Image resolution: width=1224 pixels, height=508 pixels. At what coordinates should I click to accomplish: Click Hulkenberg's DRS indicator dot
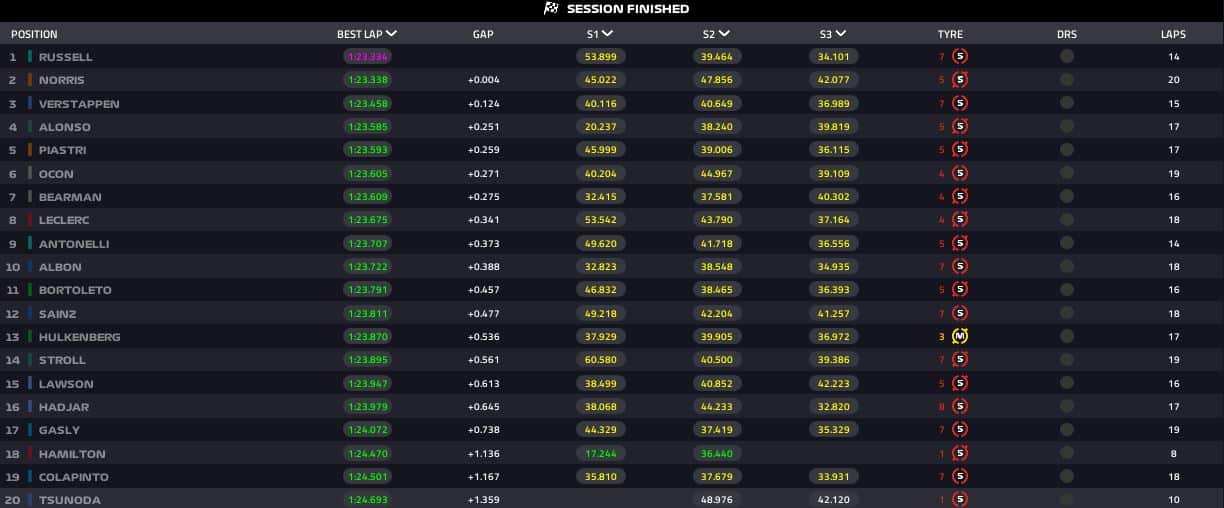click(x=1067, y=337)
